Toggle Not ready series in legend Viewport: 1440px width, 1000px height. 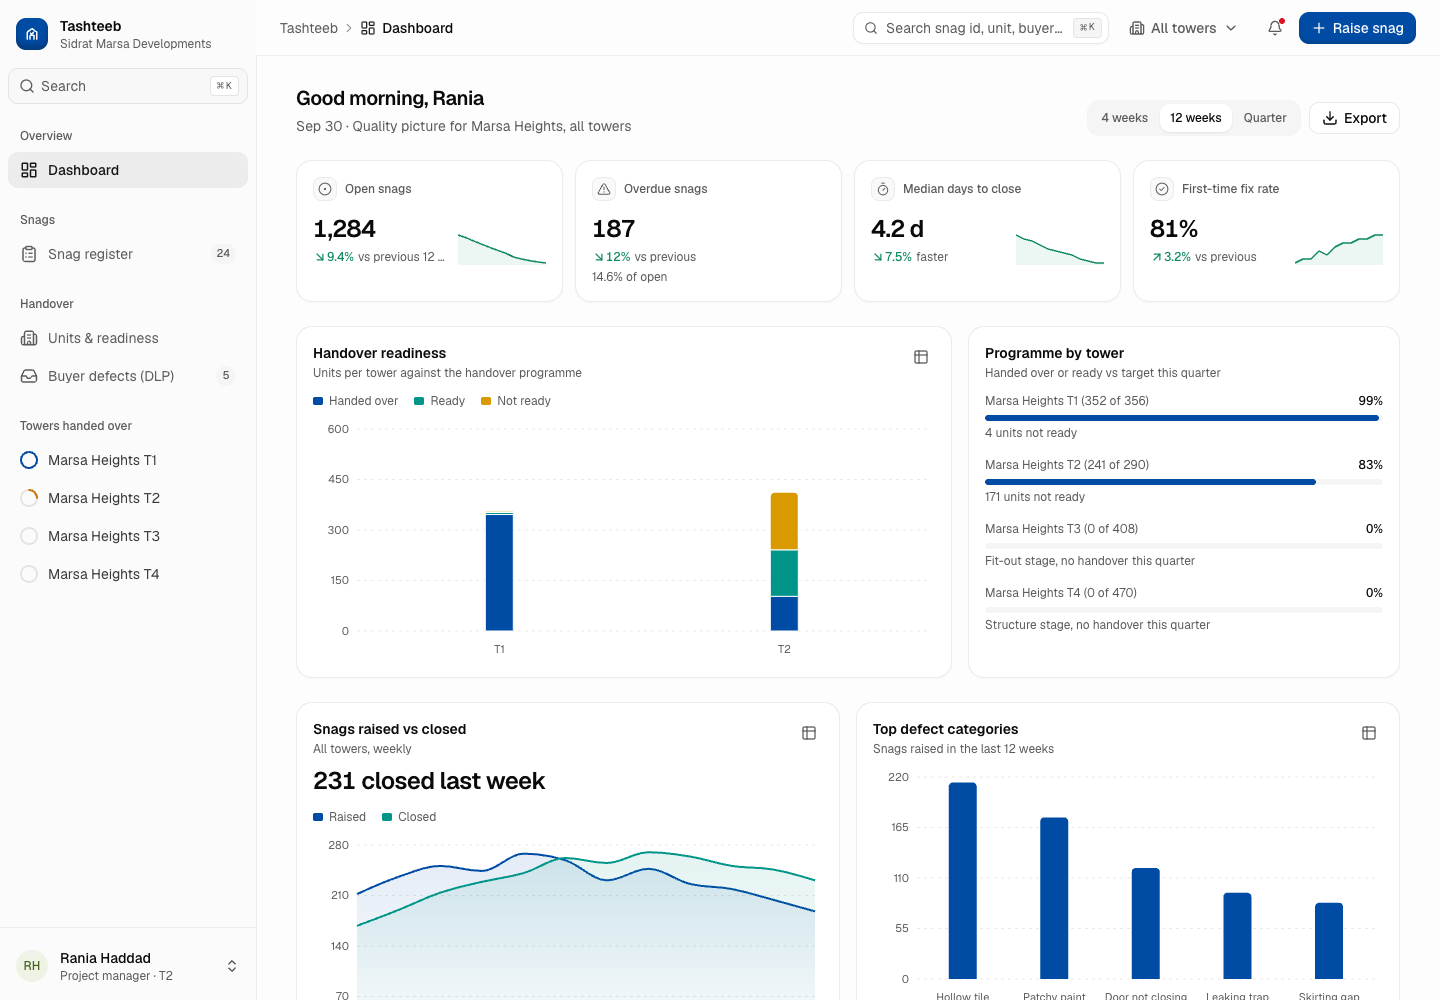[x=516, y=401]
